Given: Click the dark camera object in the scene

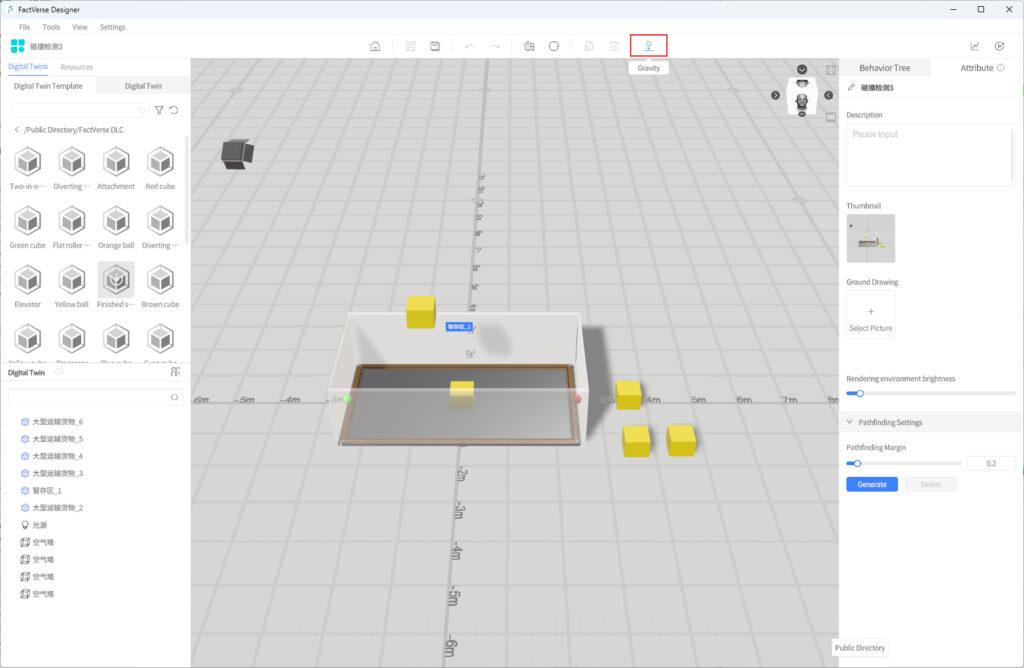Looking at the screenshot, I should [237, 155].
